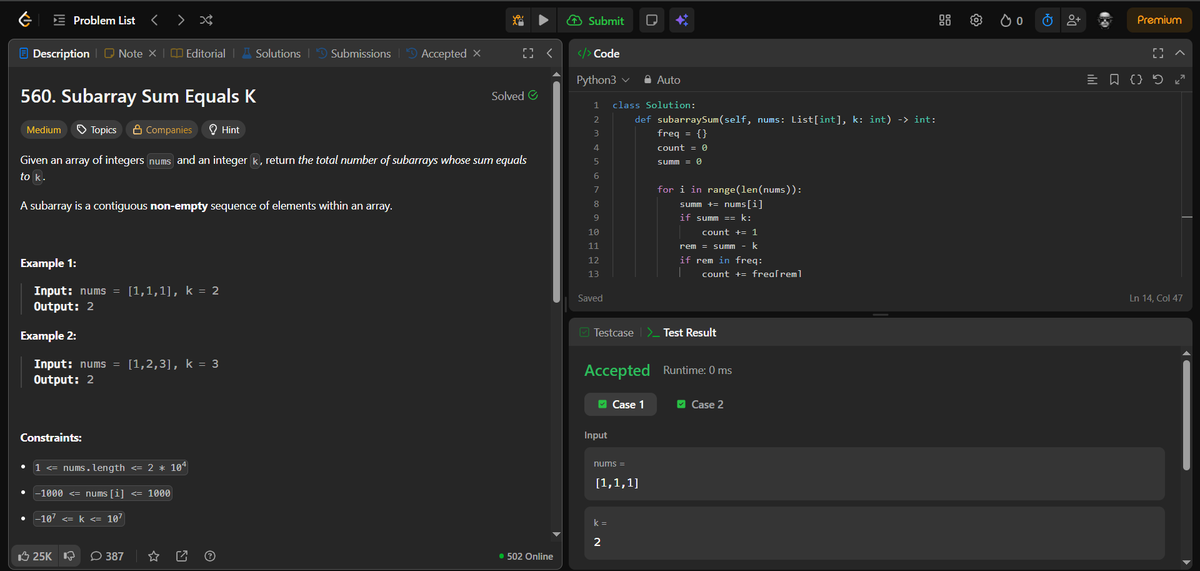Select Case 2 result
Screen dimensions: 1200x571
pyautogui.click(x=700, y=404)
